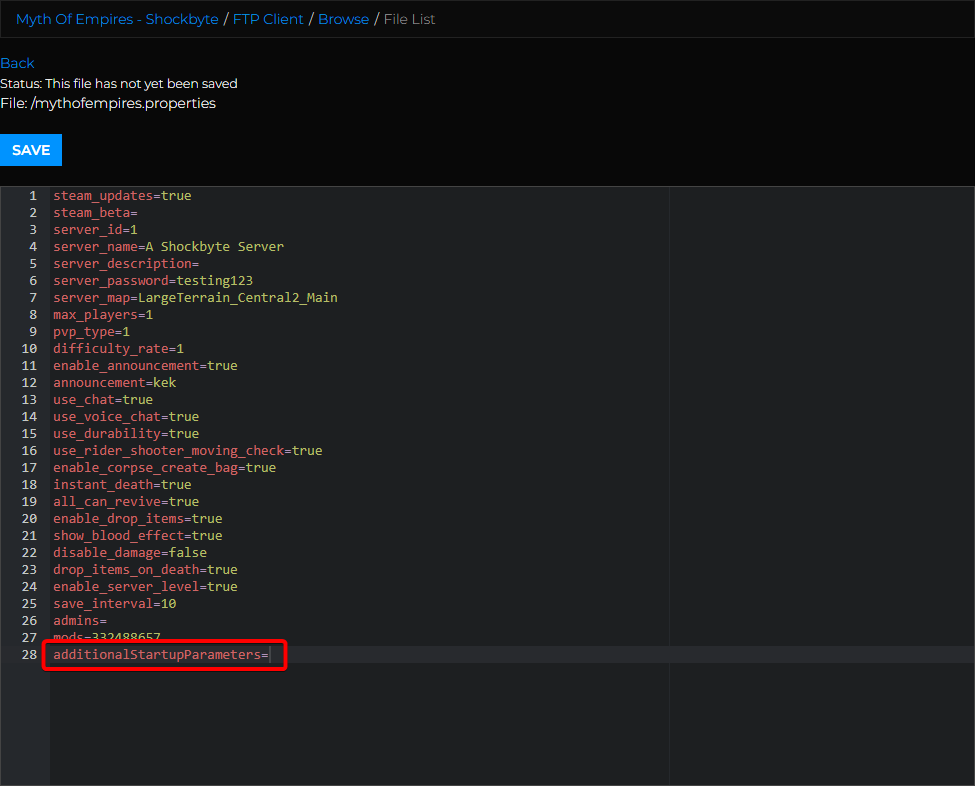Place cursor on announcement=kek line
The height and width of the screenshot is (786, 975).
(x=114, y=382)
